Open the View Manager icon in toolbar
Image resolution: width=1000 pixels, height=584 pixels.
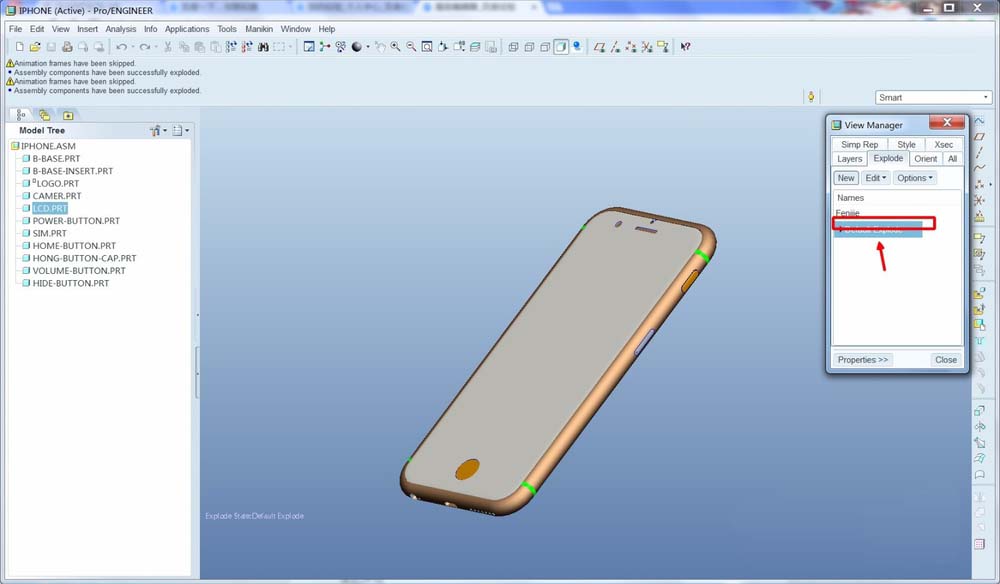(490, 47)
